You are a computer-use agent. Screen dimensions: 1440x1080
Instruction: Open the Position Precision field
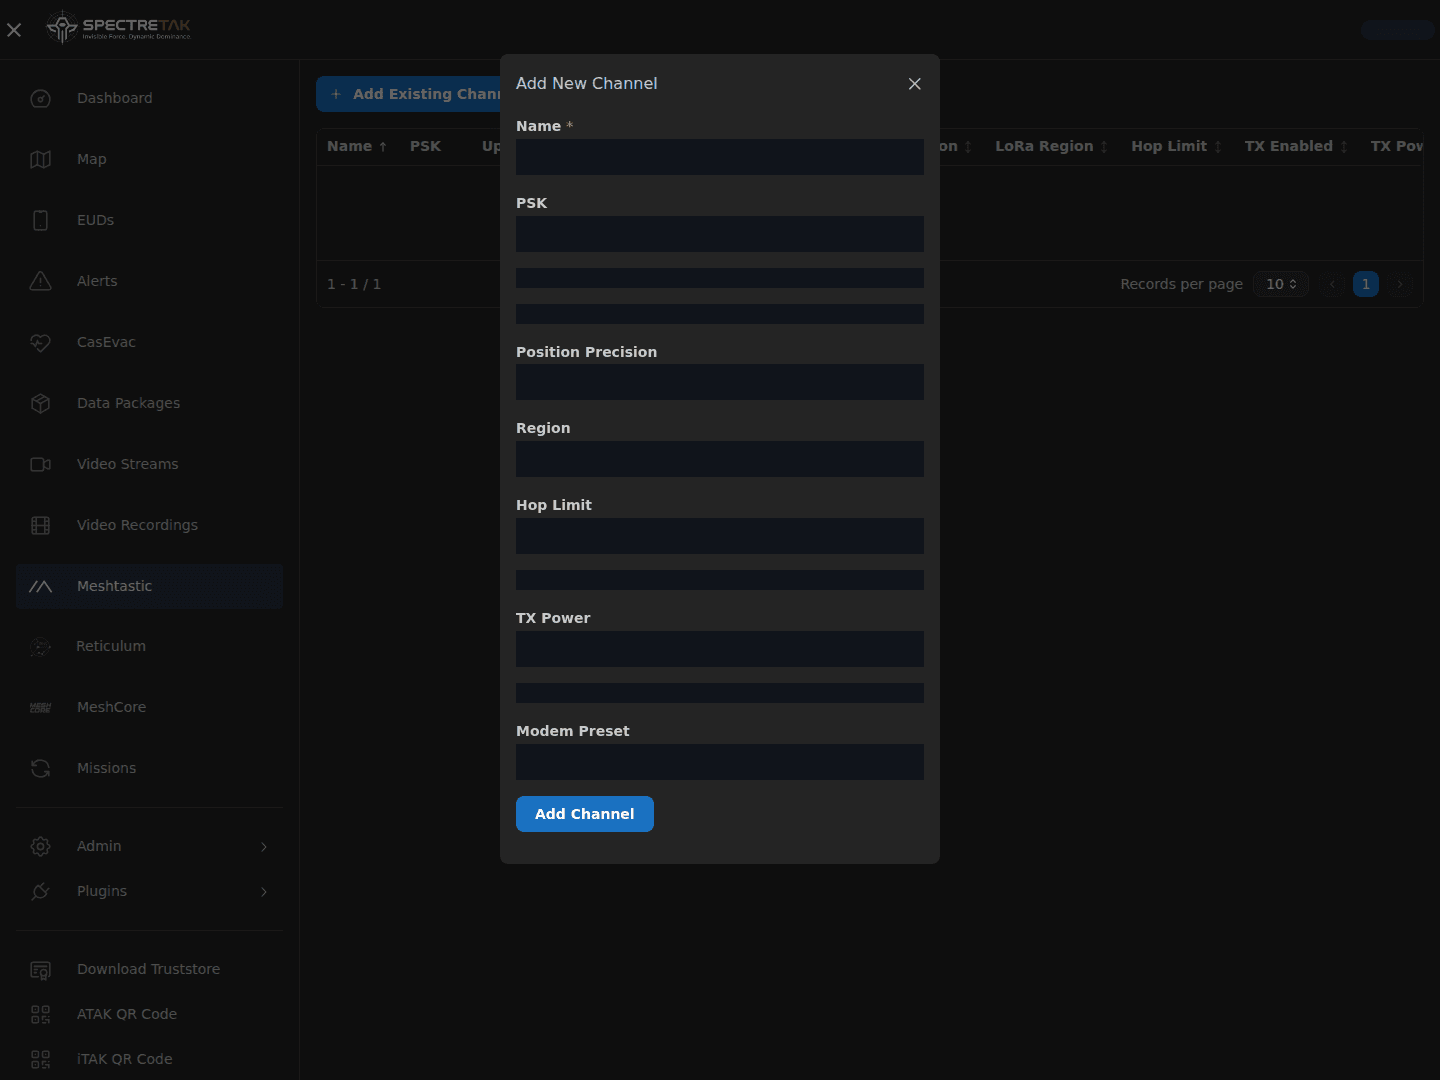[720, 382]
